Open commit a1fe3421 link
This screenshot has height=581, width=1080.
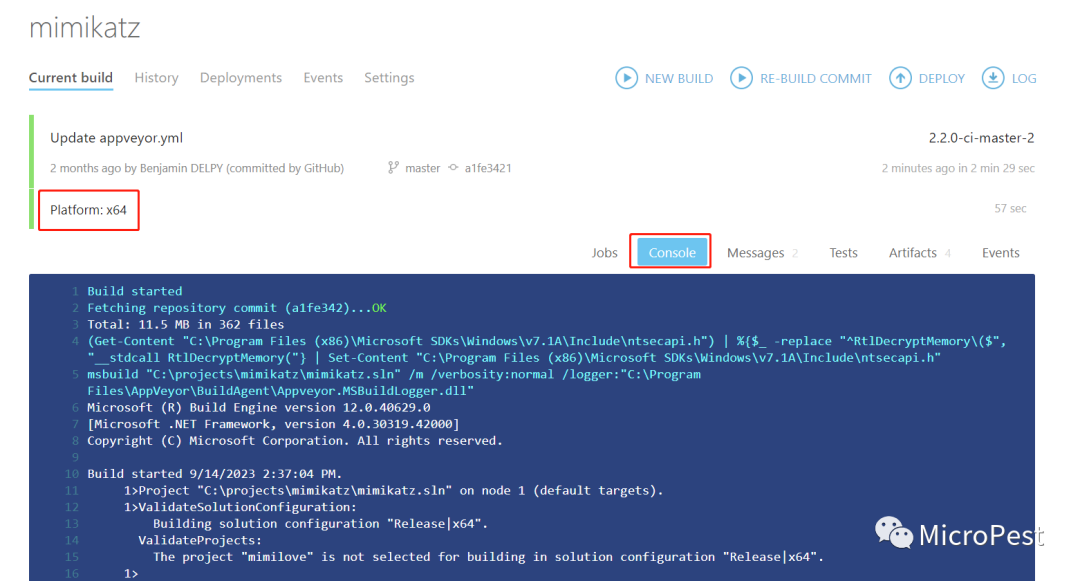(488, 168)
